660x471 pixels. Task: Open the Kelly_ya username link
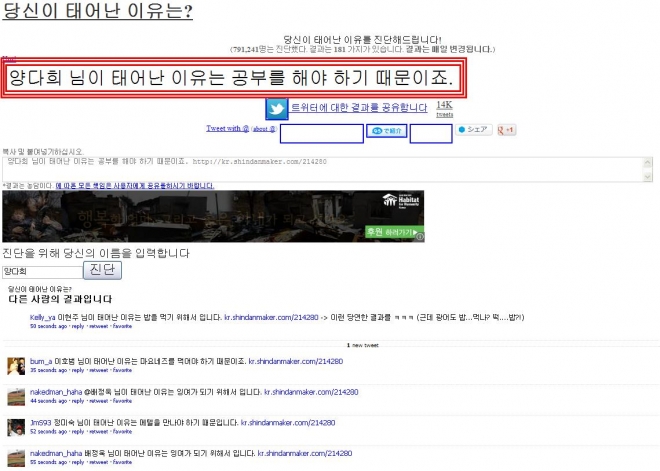pos(43,317)
